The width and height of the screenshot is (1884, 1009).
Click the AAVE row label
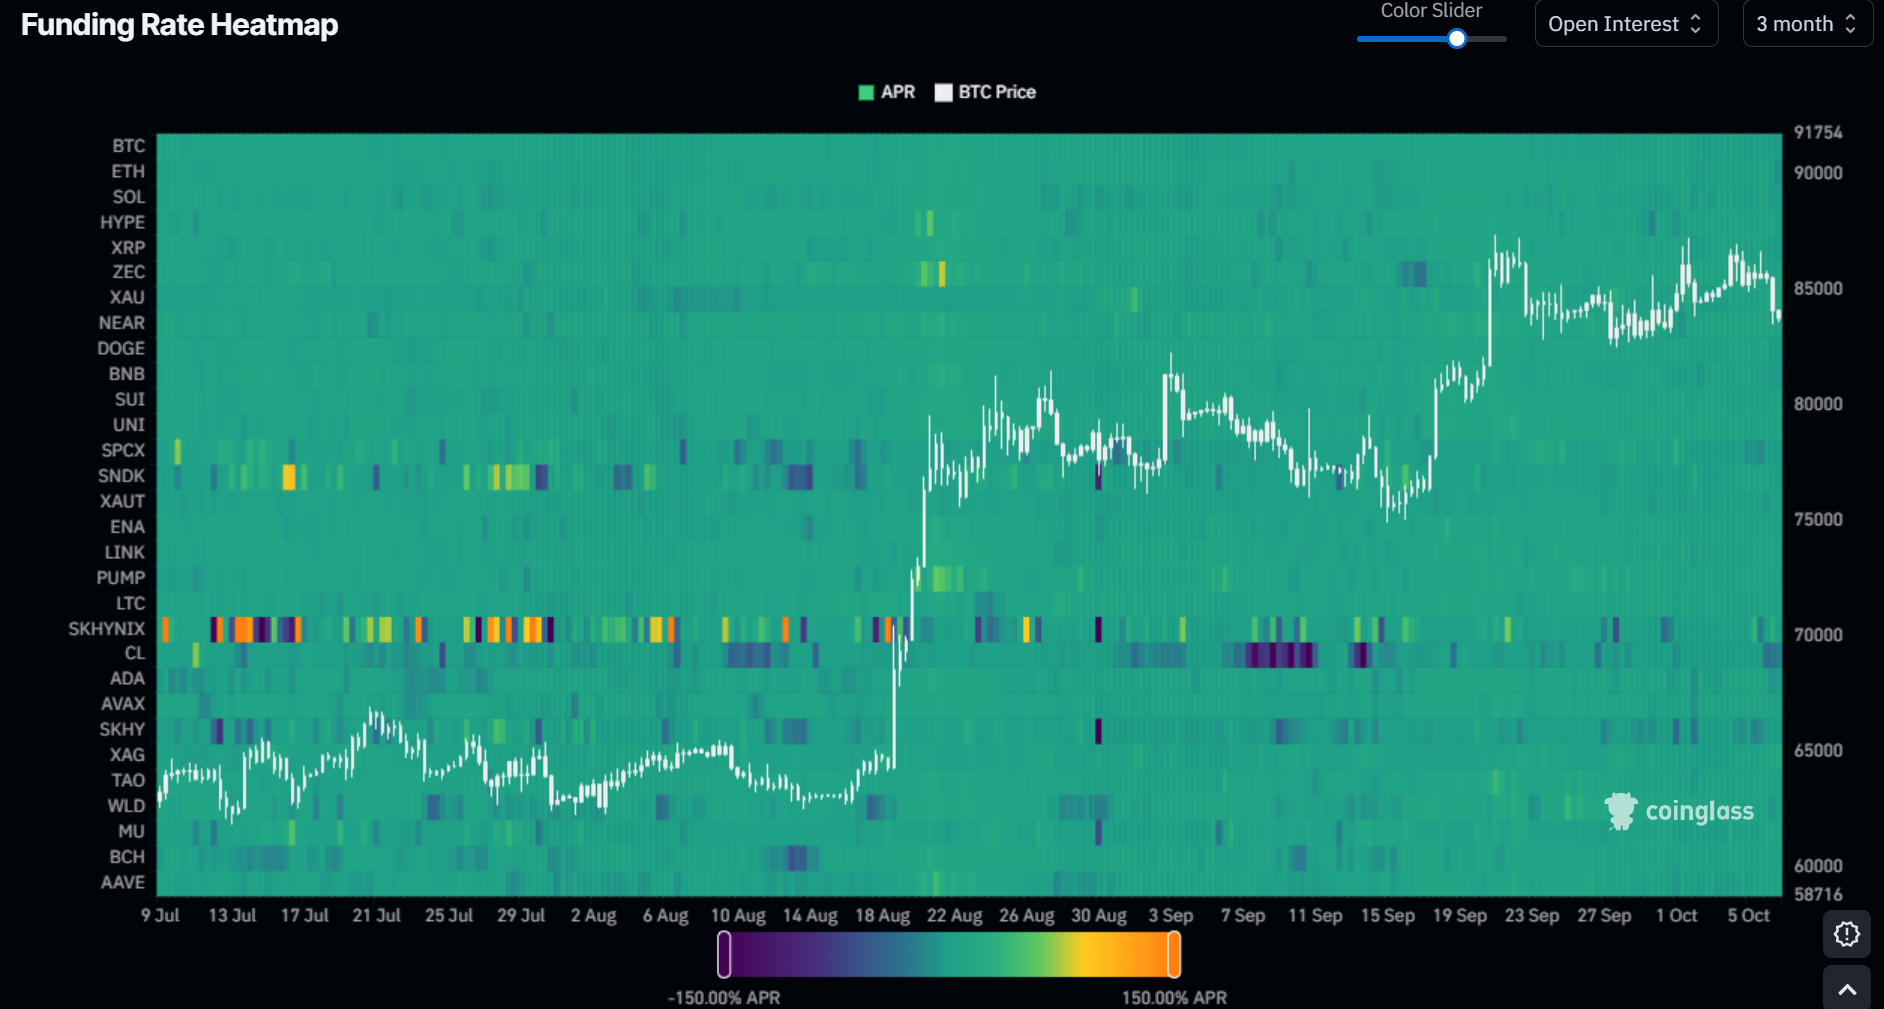coord(123,882)
